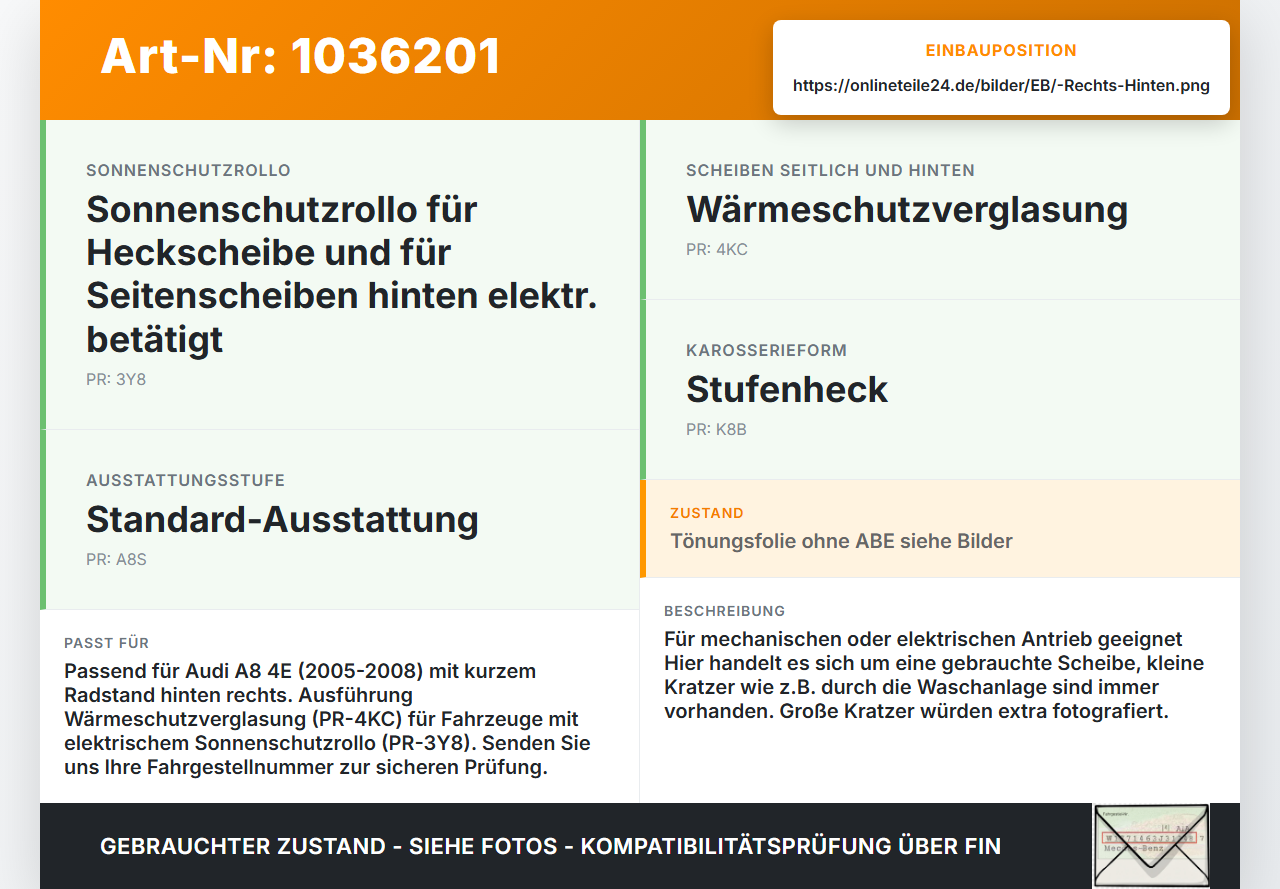Click the SCHEIBEN SEITLICH UND HINTEN label

click(x=830, y=171)
